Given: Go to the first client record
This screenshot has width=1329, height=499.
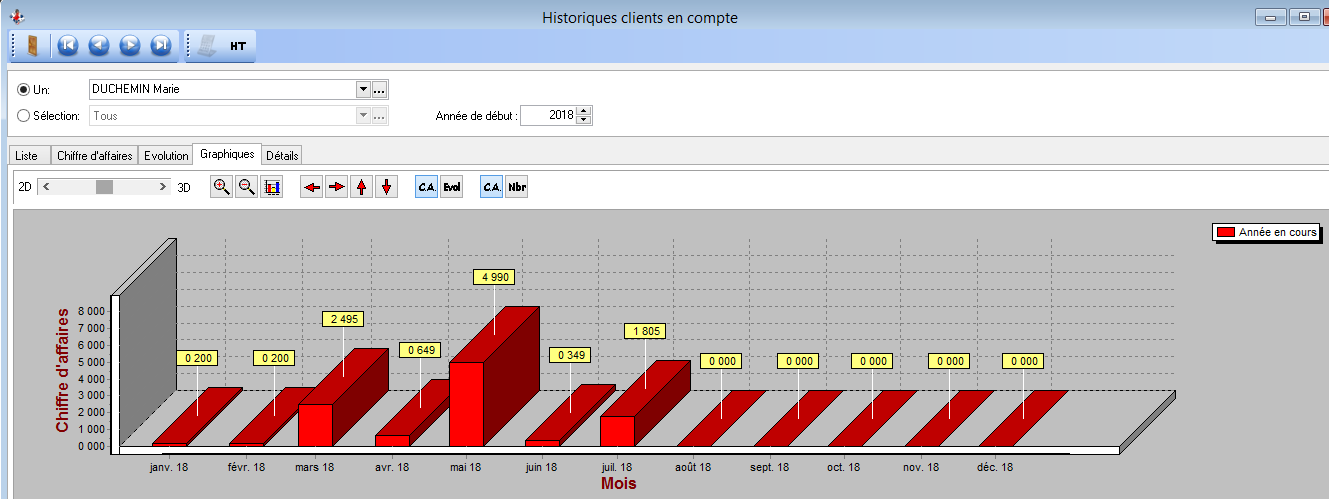Looking at the screenshot, I should pyautogui.click(x=68, y=45).
